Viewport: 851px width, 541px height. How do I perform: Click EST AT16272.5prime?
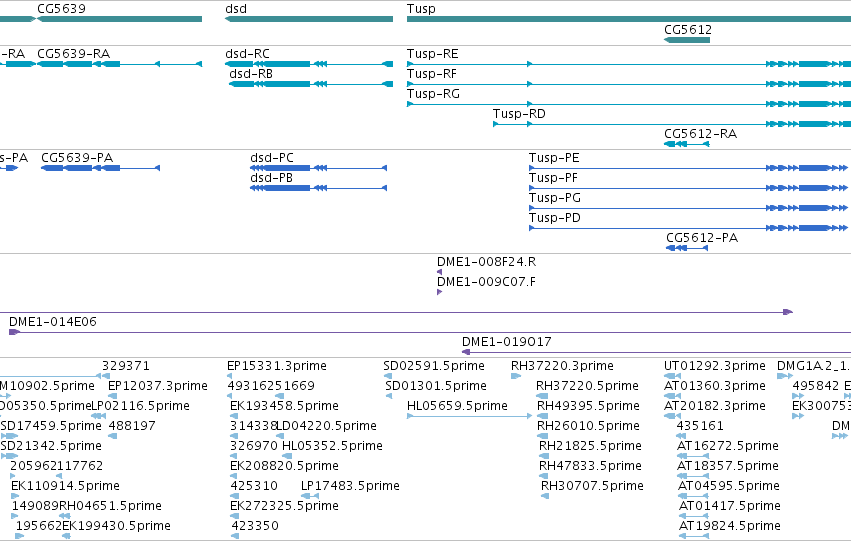click(727, 447)
